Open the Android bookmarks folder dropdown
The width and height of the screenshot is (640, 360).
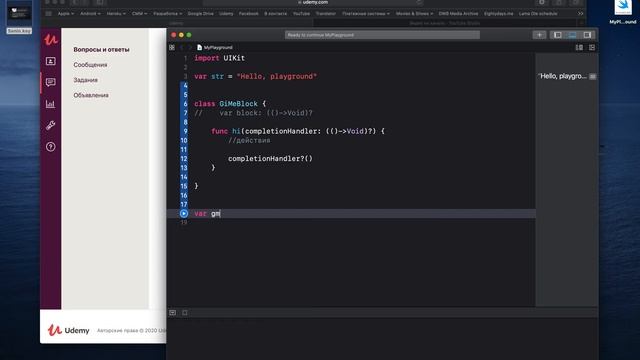pyautogui.click(x=90, y=13)
